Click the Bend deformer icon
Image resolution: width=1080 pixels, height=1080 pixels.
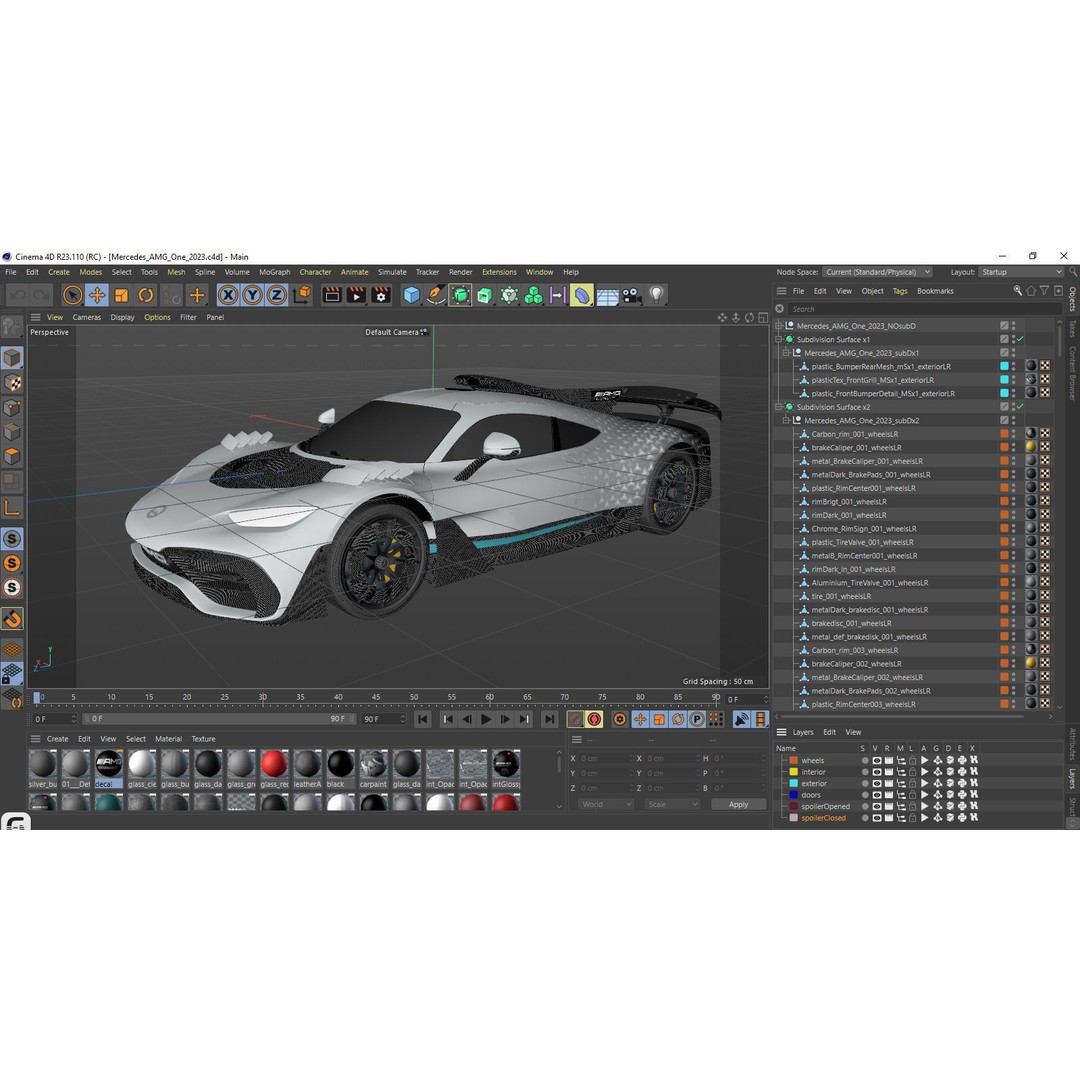pyautogui.click(x=582, y=295)
